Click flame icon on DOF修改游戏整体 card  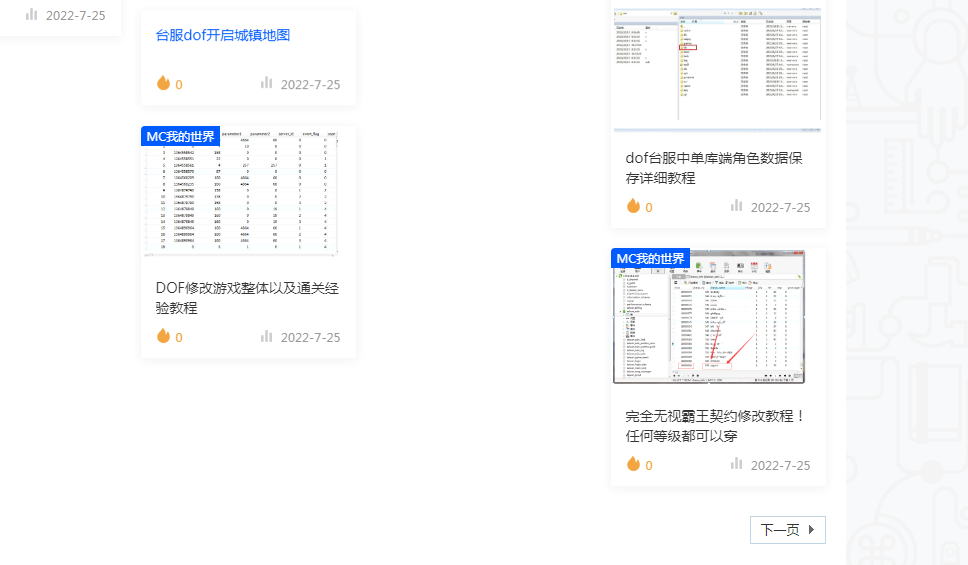tap(163, 336)
